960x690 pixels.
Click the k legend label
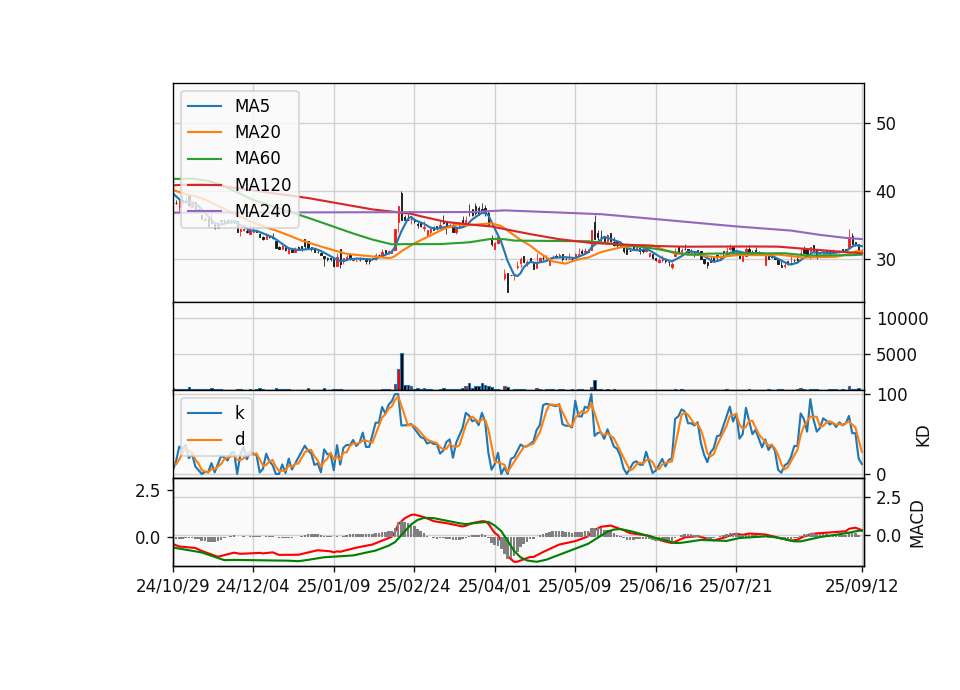(x=239, y=413)
